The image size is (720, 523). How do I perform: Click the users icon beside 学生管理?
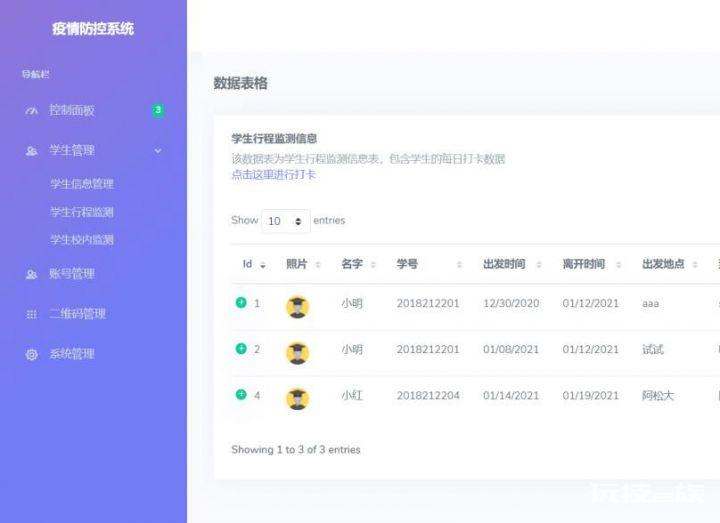(x=31, y=151)
